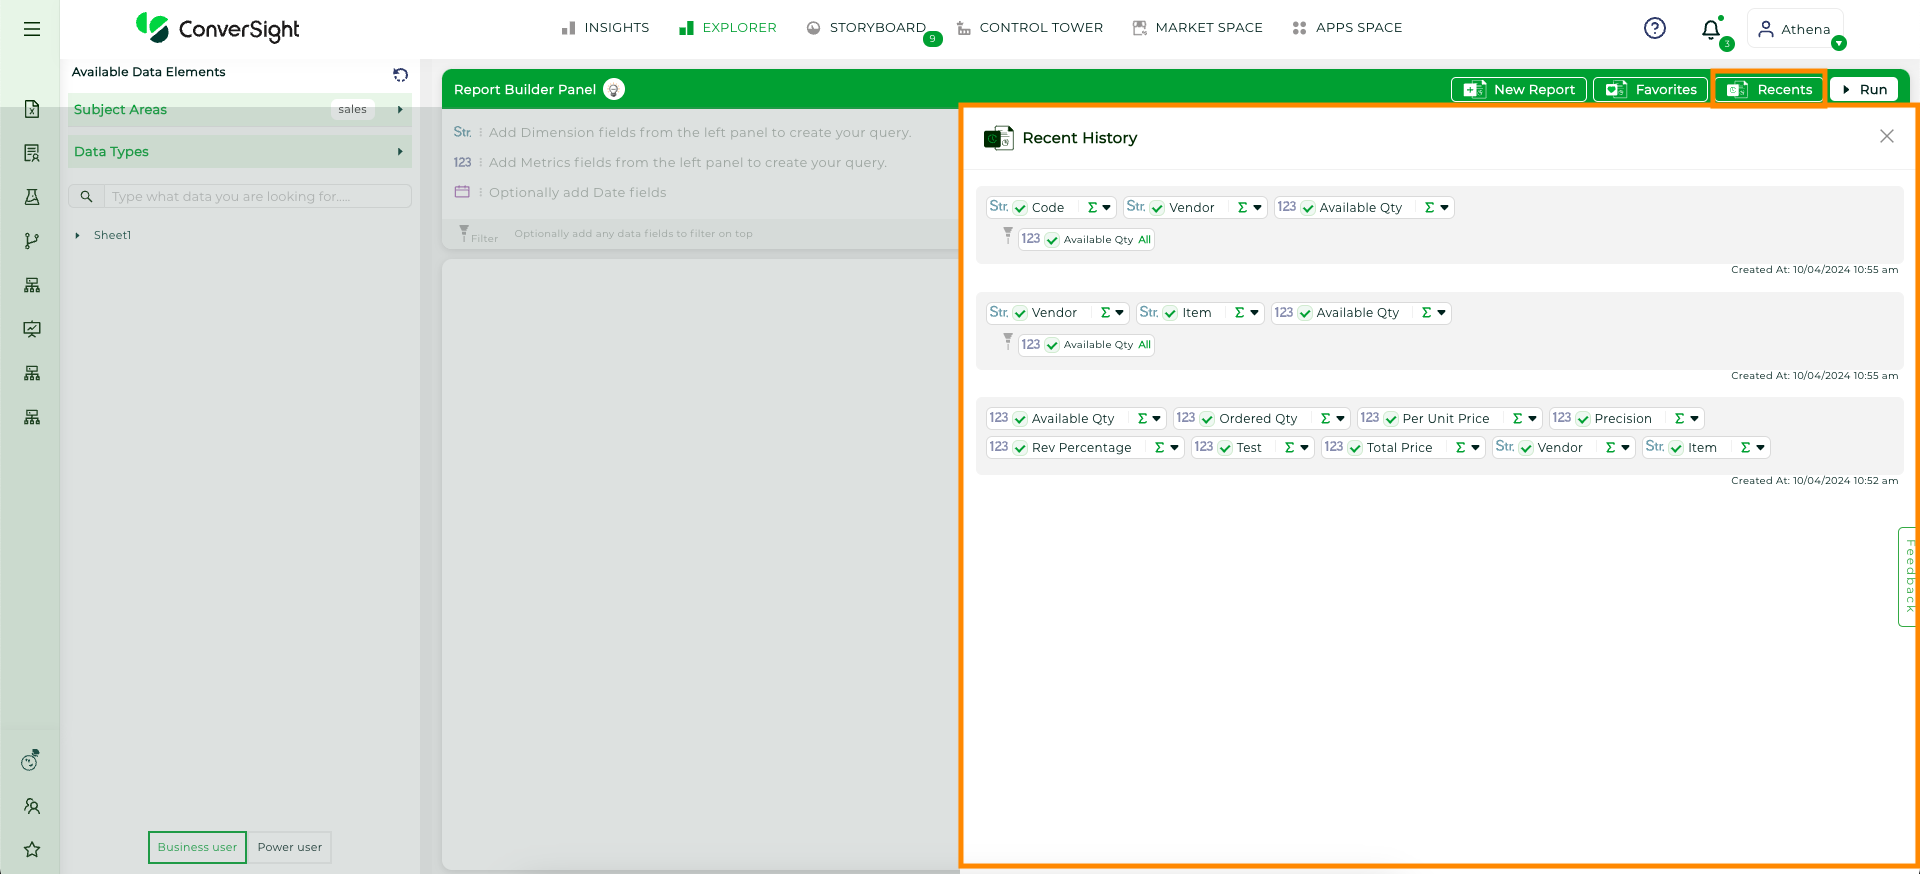The height and width of the screenshot is (874, 1920).
Task: Expand the Sheet1 tree node
Action: 77,235
